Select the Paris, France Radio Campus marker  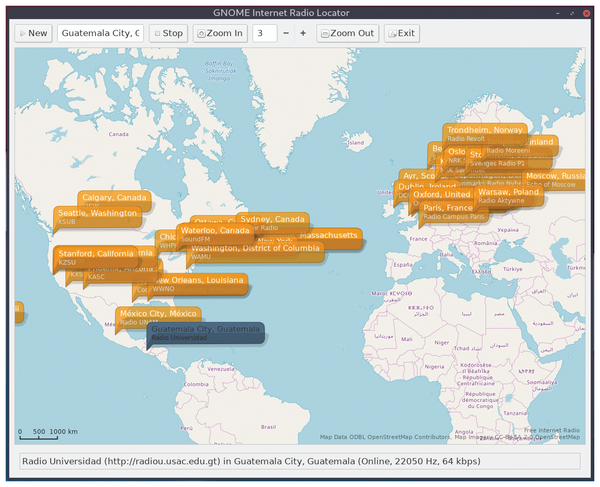tap(453, 212)
